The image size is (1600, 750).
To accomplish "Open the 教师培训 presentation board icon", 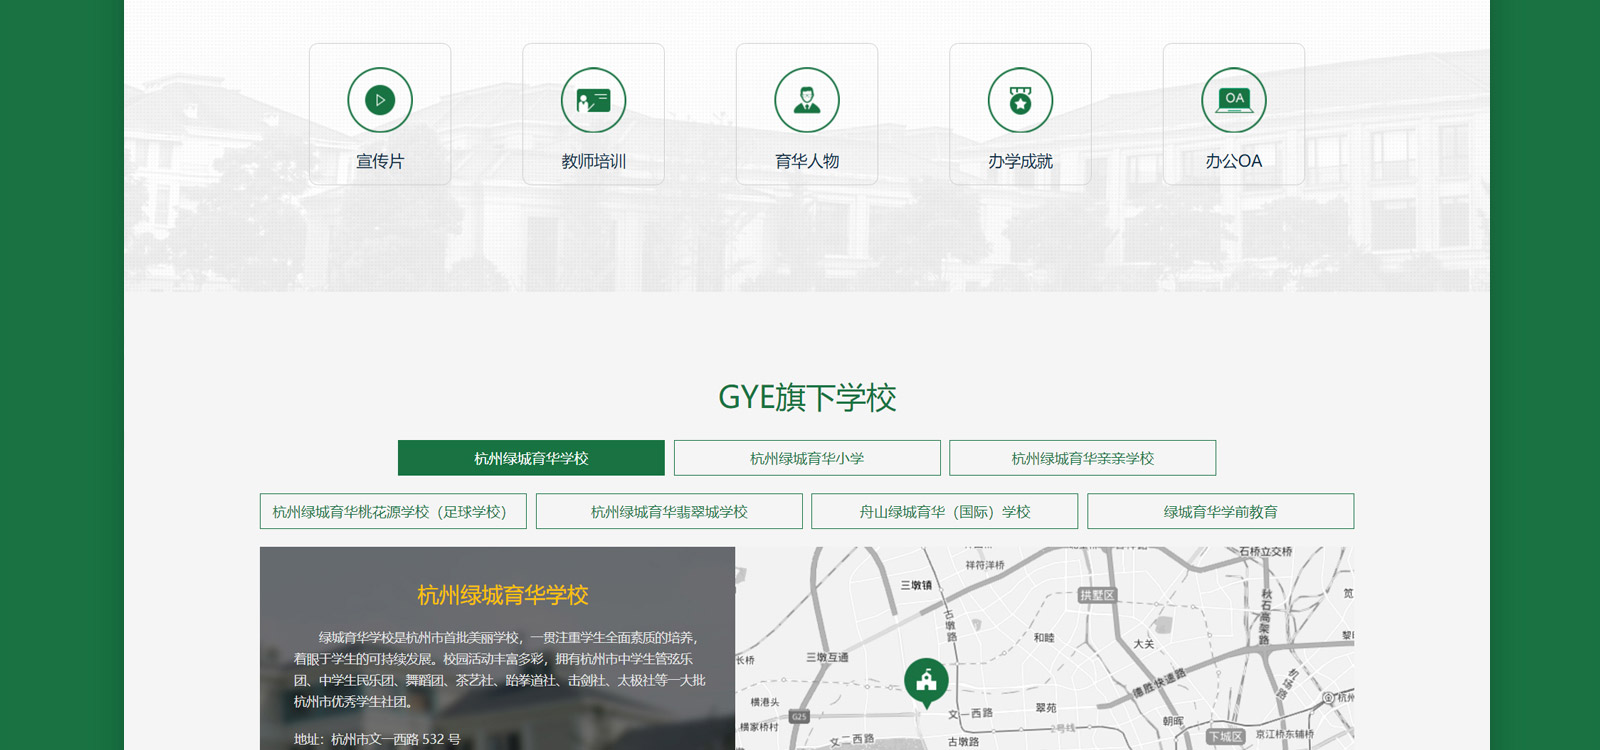I will [x=593, y=100].
